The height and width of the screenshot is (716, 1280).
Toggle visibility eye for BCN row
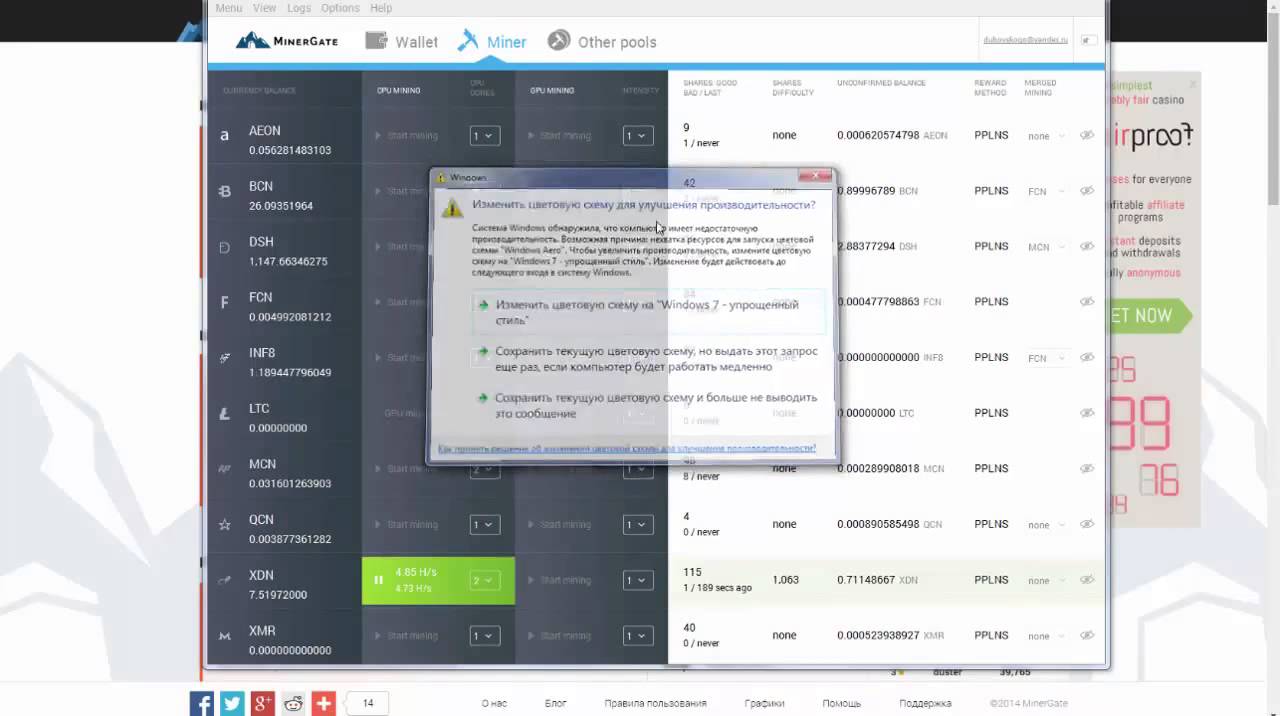coord(1087,191)
